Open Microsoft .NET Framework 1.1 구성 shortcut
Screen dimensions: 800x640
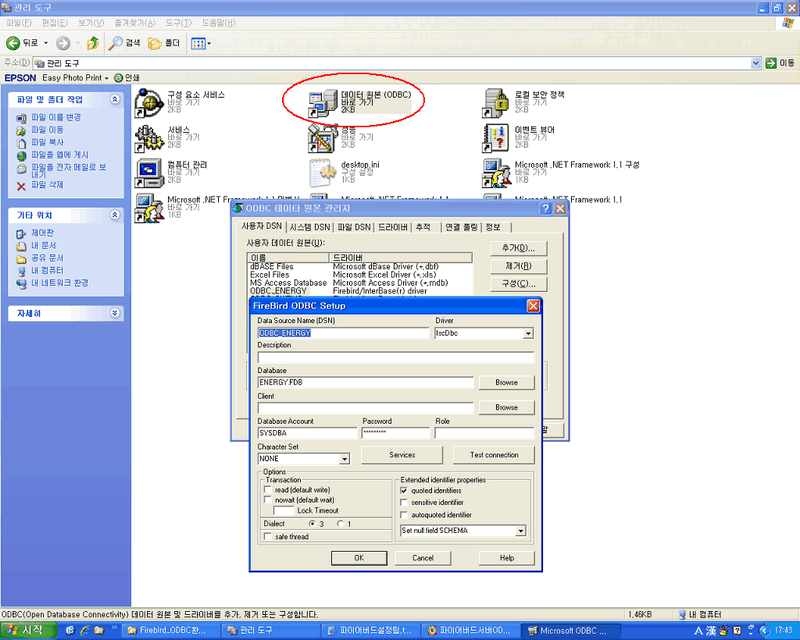tap(496, 173)
